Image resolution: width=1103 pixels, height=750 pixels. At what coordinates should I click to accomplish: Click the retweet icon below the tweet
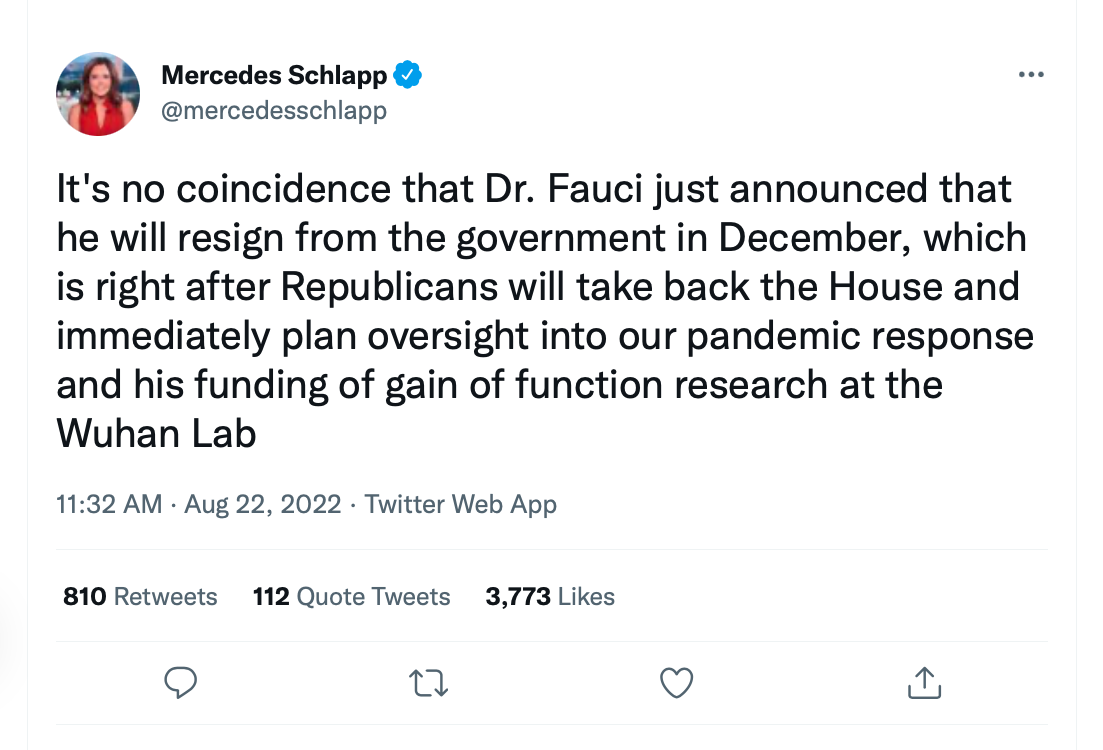[x=428, y=683]
